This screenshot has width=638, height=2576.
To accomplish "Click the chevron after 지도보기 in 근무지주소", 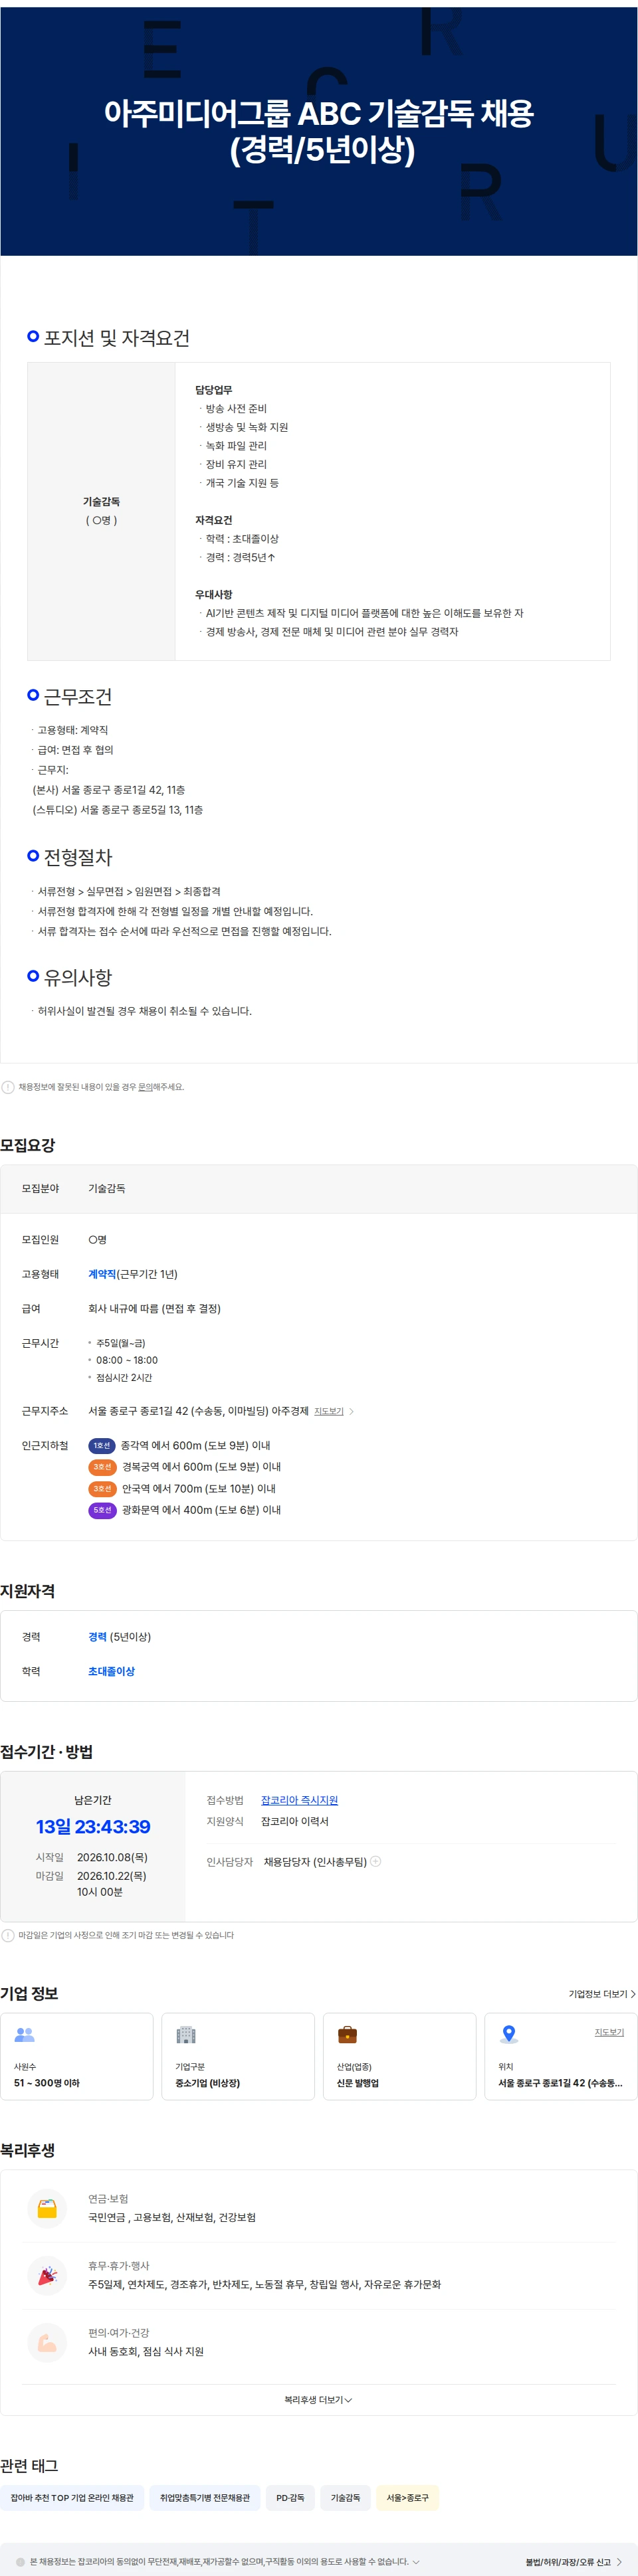I will click(351, 1411).
